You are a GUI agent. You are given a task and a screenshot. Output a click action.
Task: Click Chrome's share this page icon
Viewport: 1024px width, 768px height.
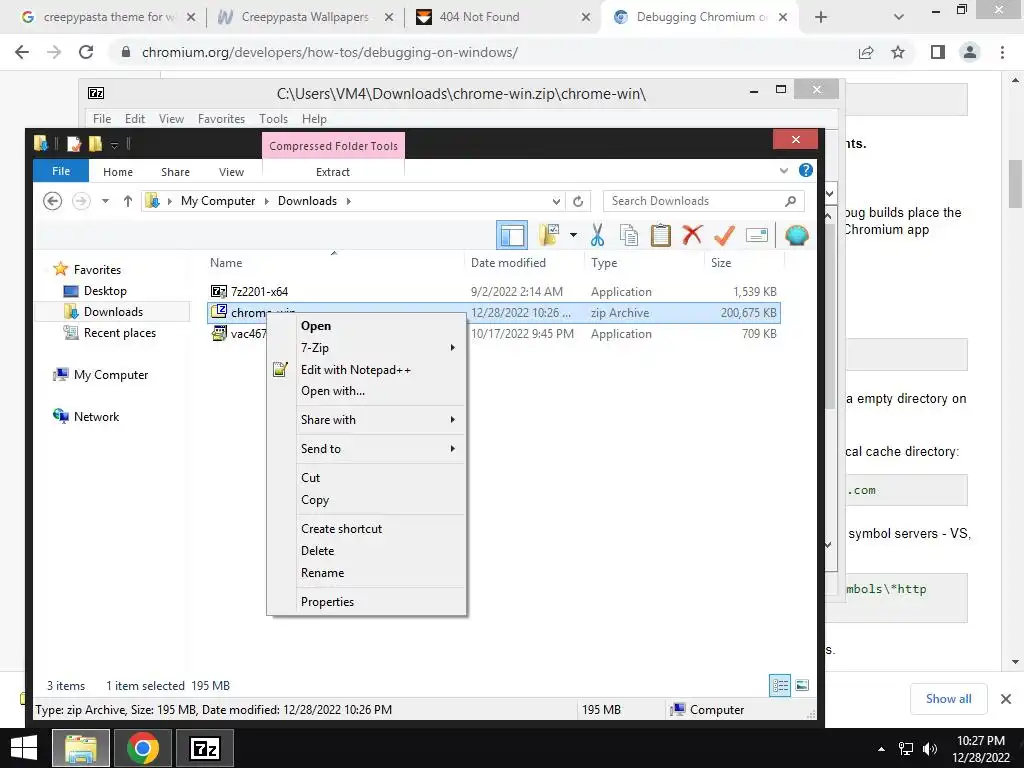866,52
